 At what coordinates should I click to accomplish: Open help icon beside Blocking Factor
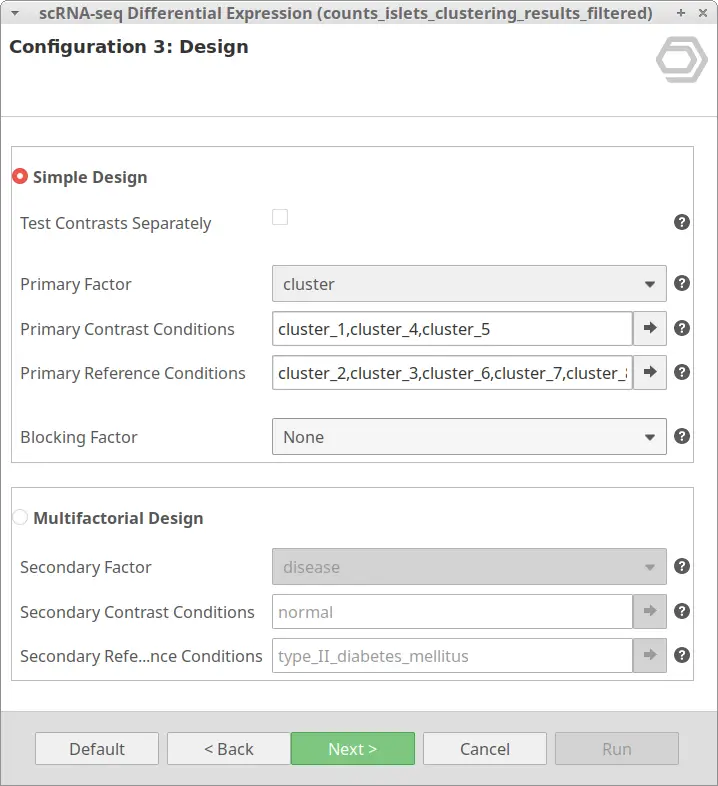[681, 436]
